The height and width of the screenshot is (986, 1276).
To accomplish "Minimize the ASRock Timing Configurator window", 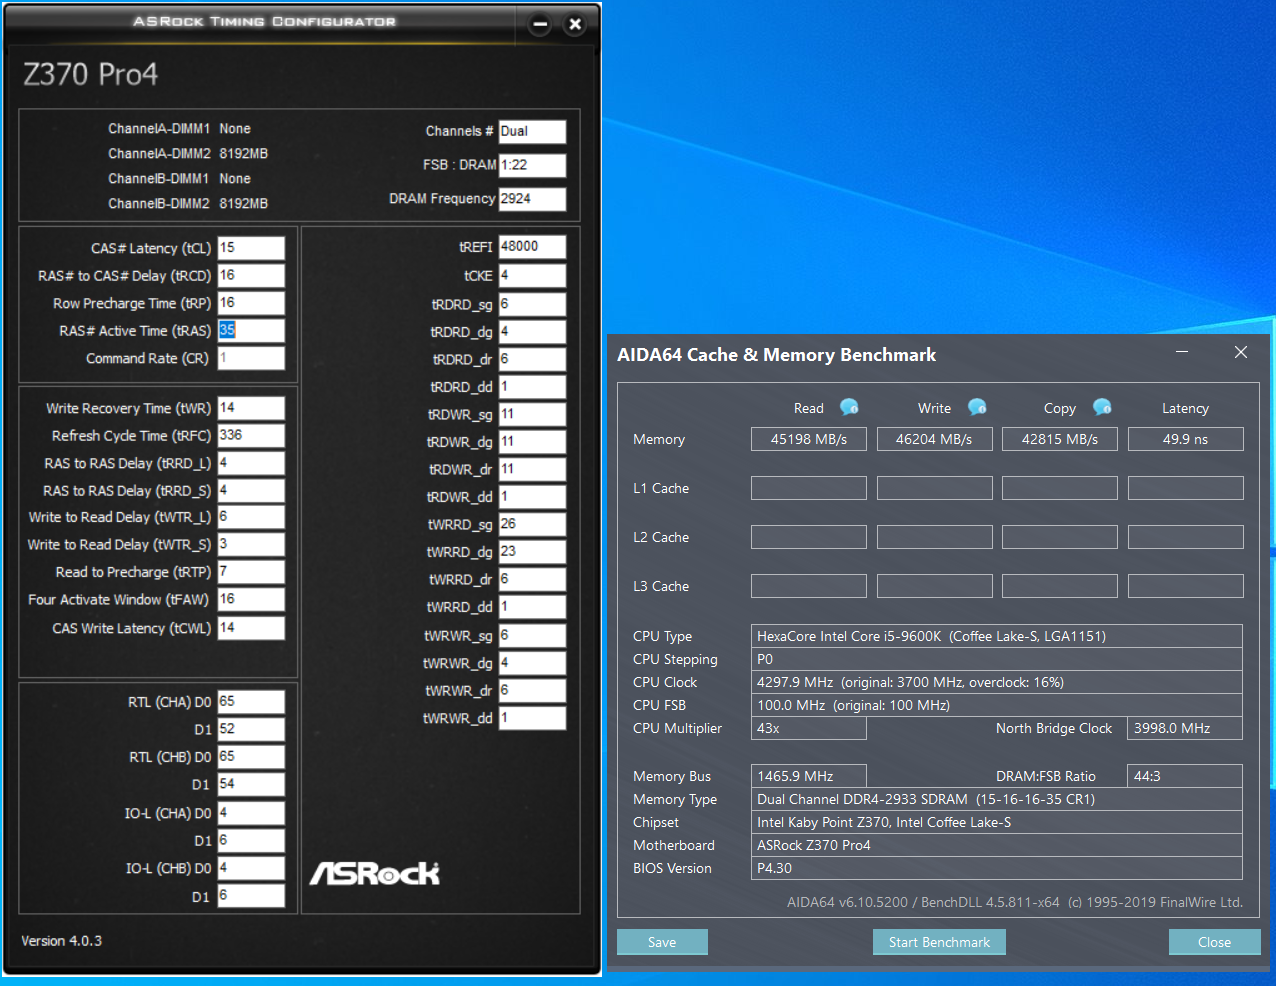I will click(x=540, y=24).
